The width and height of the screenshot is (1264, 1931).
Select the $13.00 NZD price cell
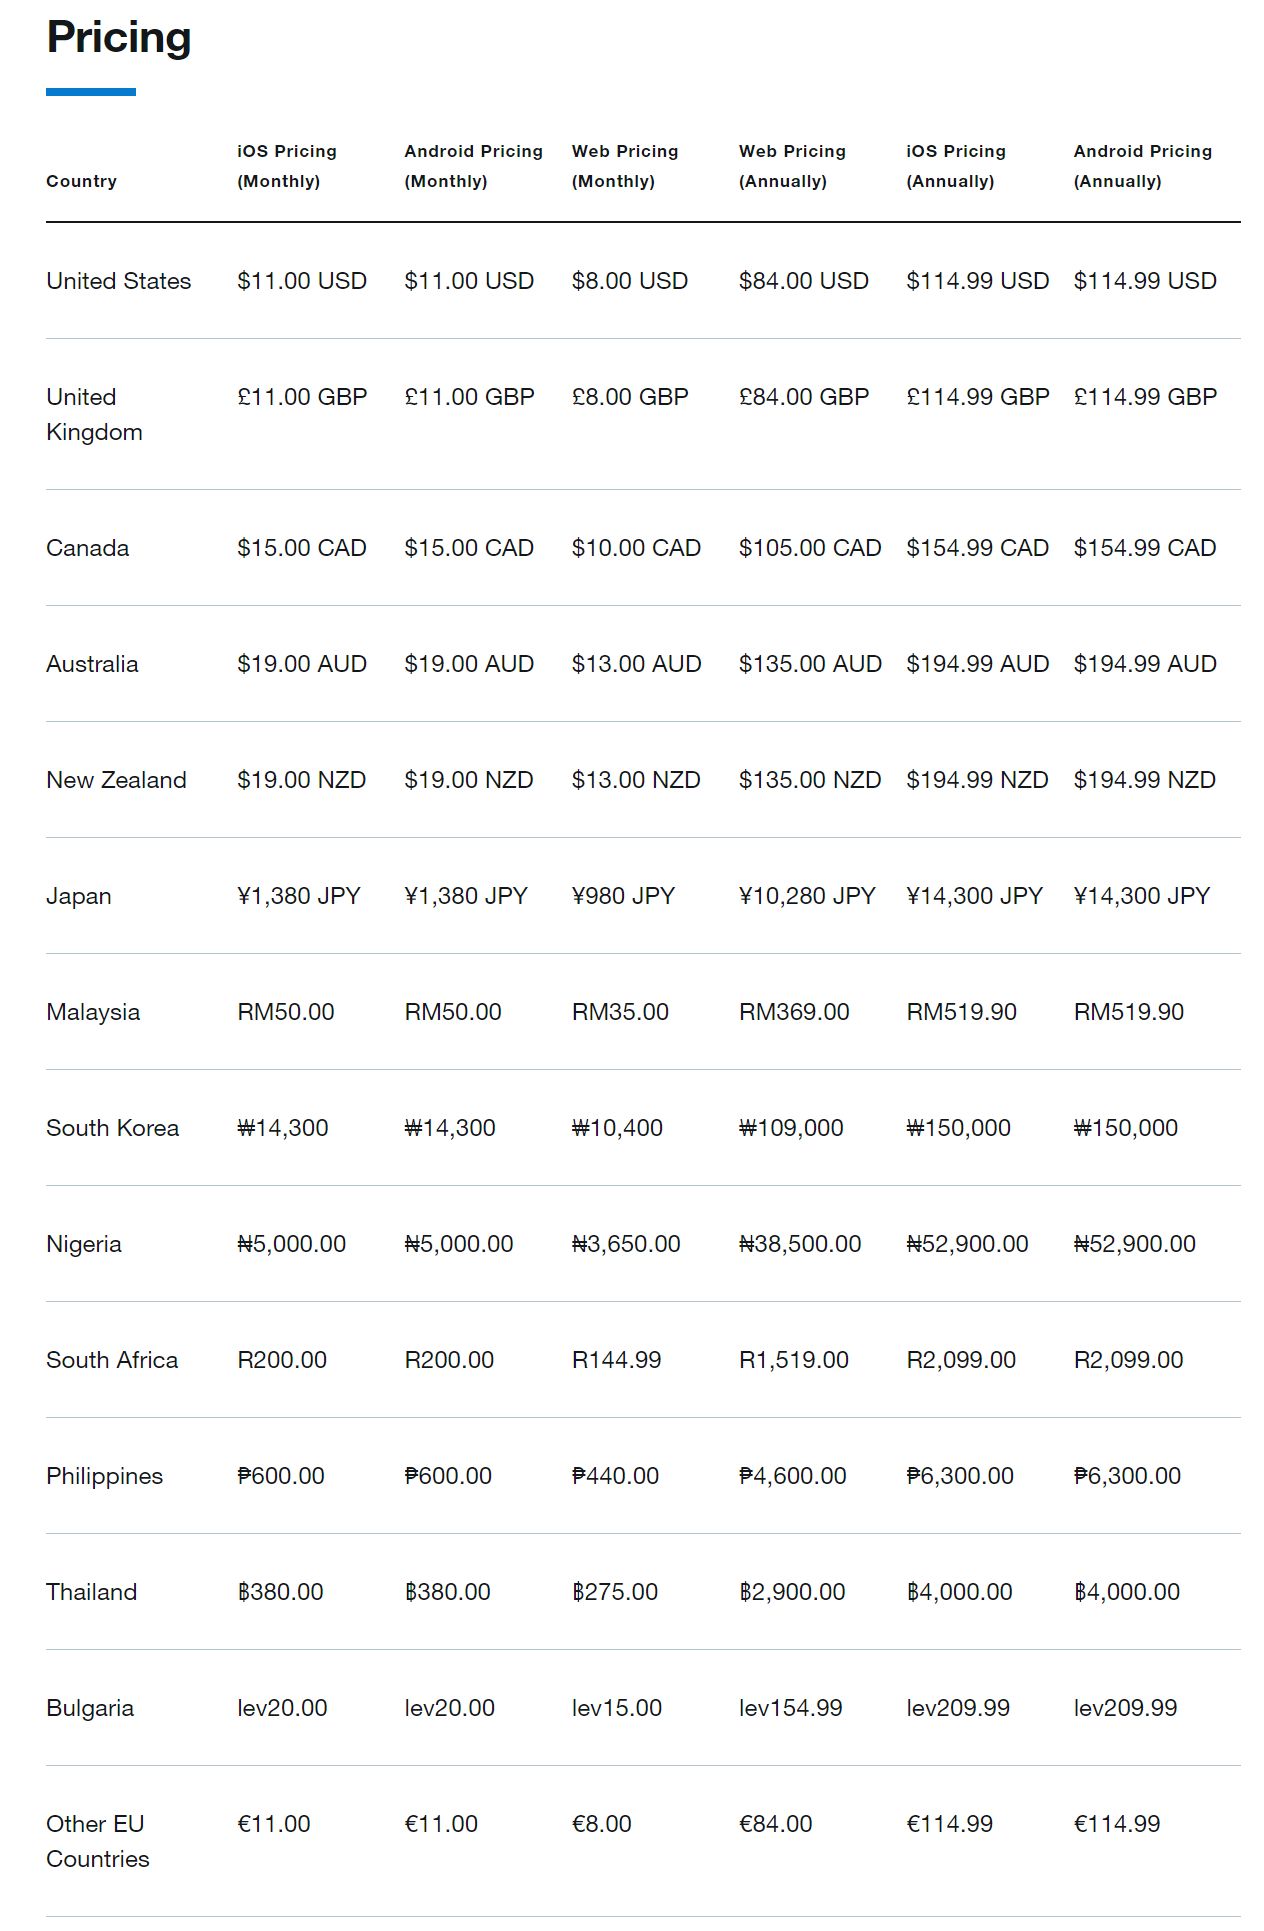pos(636,780)
